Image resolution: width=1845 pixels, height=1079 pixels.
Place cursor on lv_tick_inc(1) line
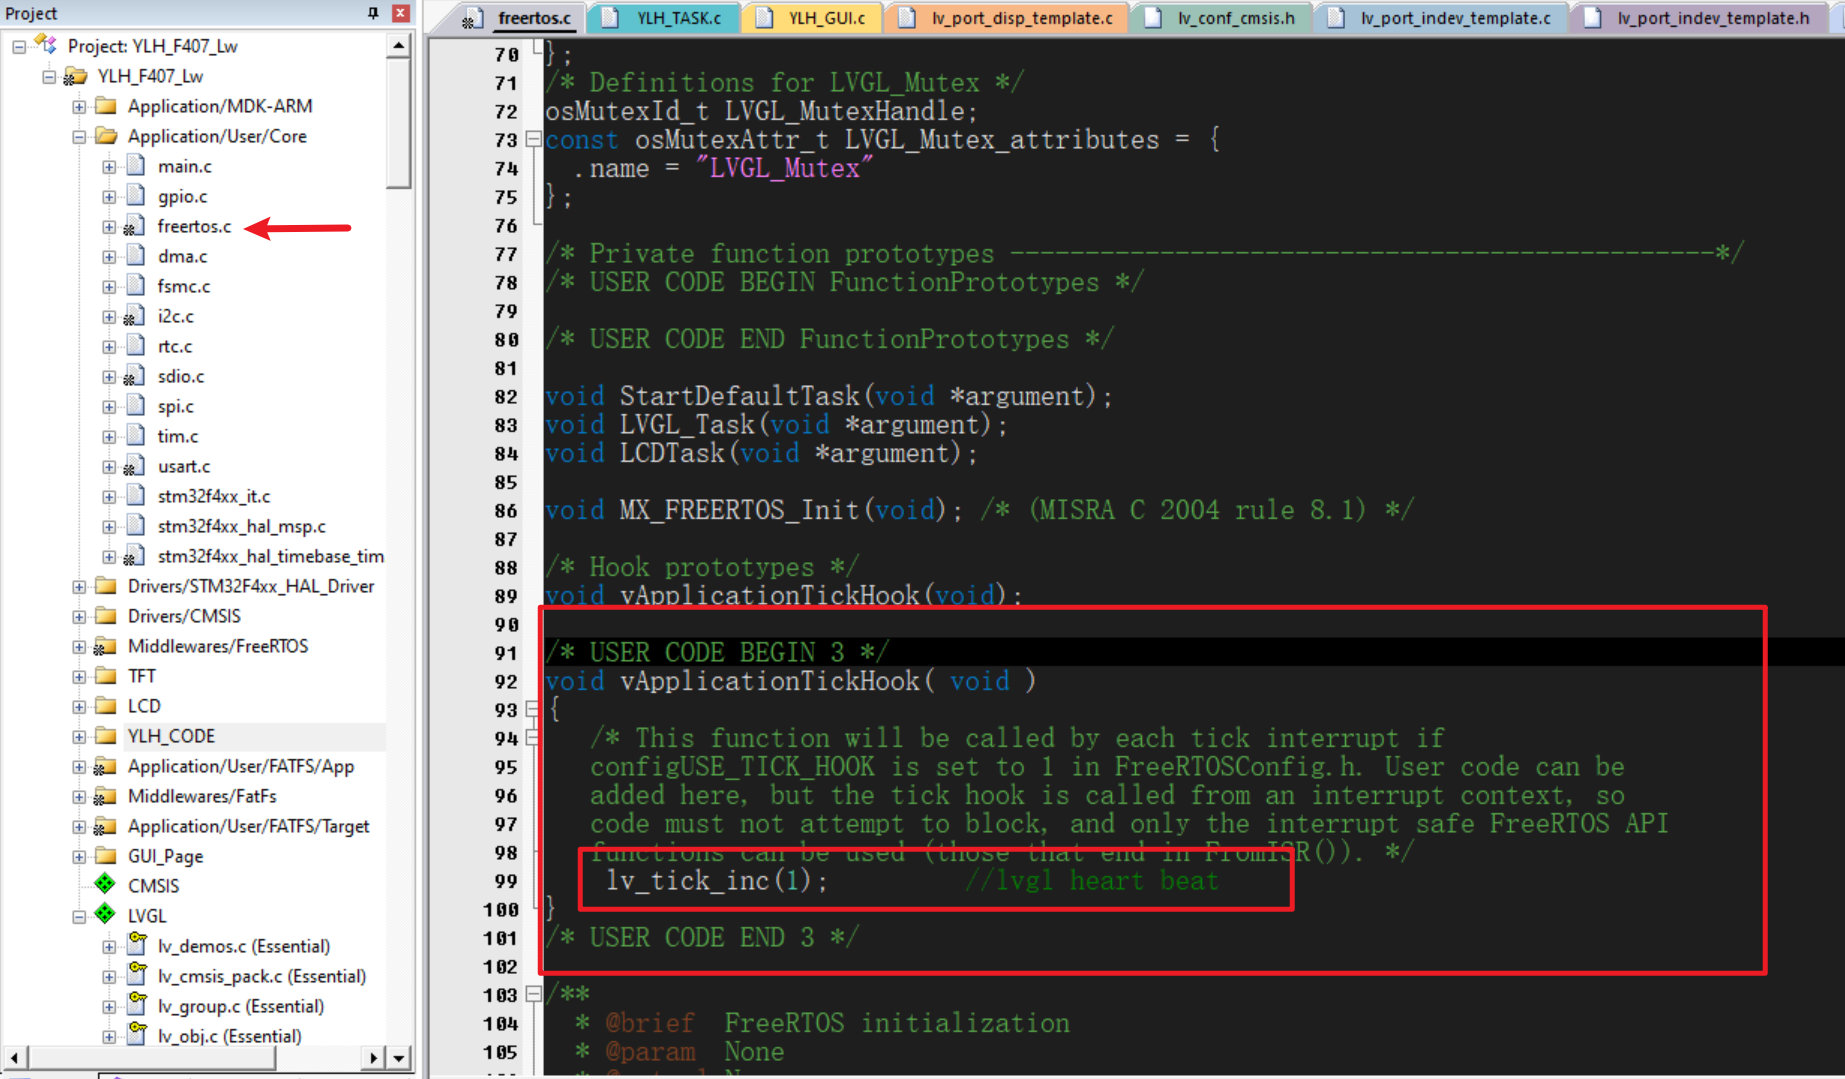click(x=717, y=881)
